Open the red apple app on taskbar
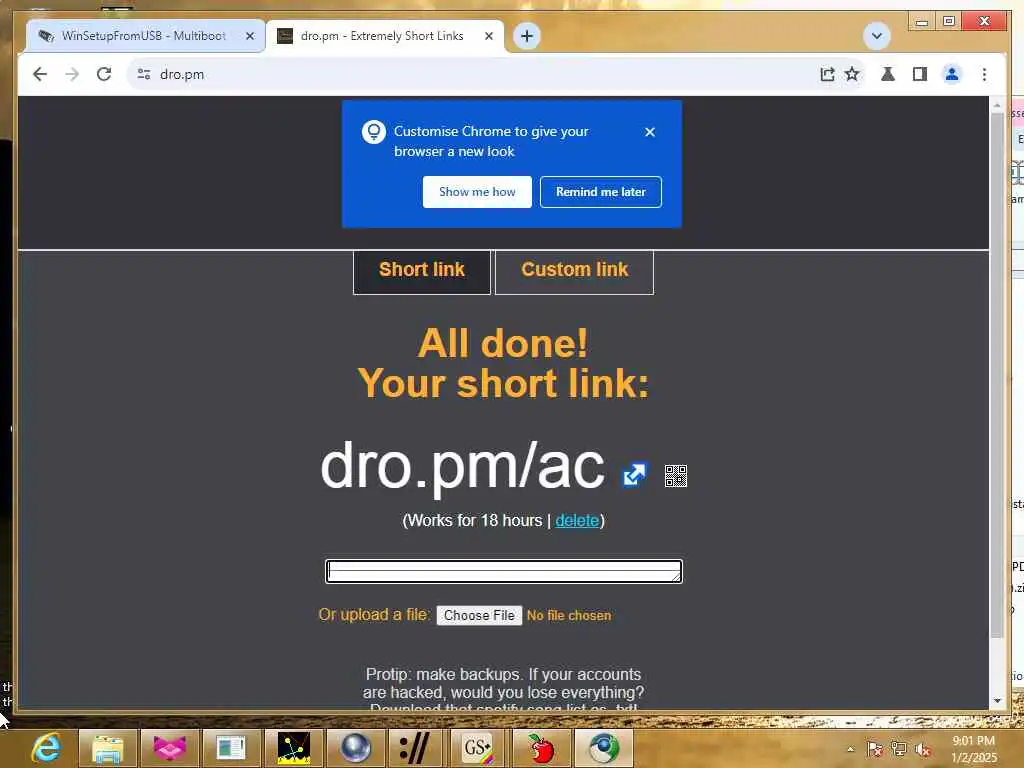1024x768 pixels. (x=541, y=748)
